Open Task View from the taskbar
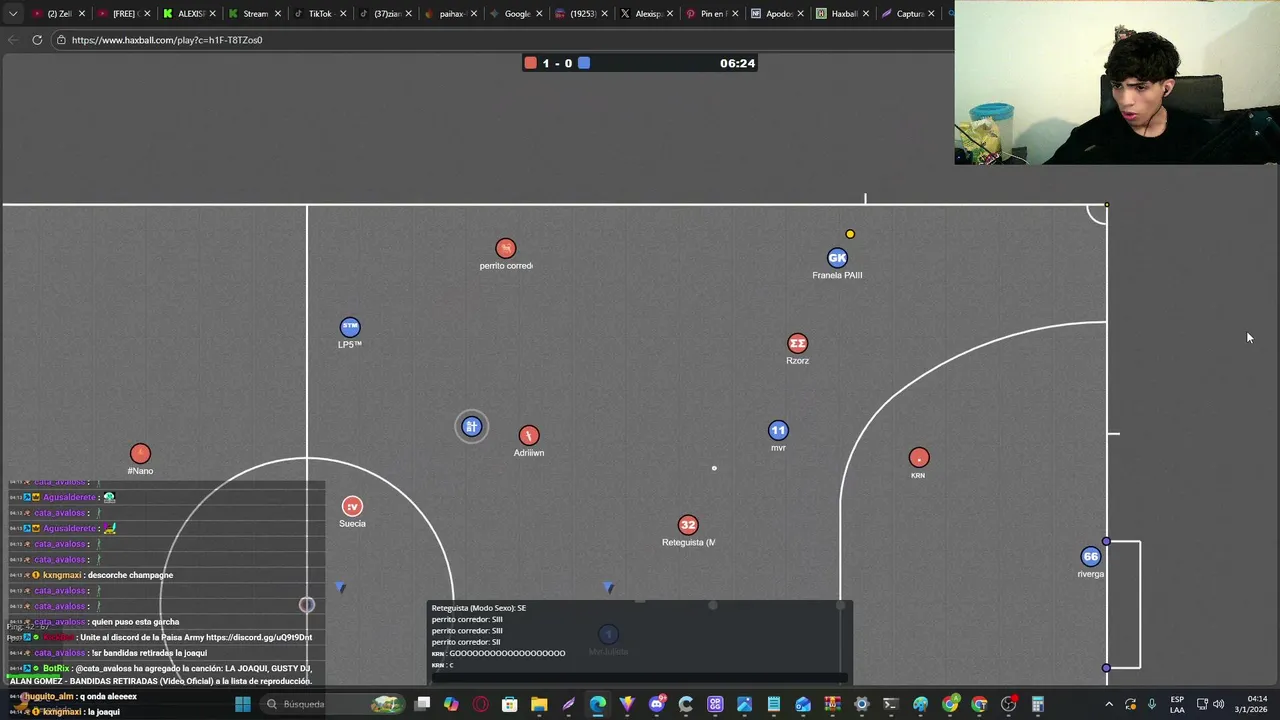Viewport: 1280px width, 720px height. click(423, 704)
